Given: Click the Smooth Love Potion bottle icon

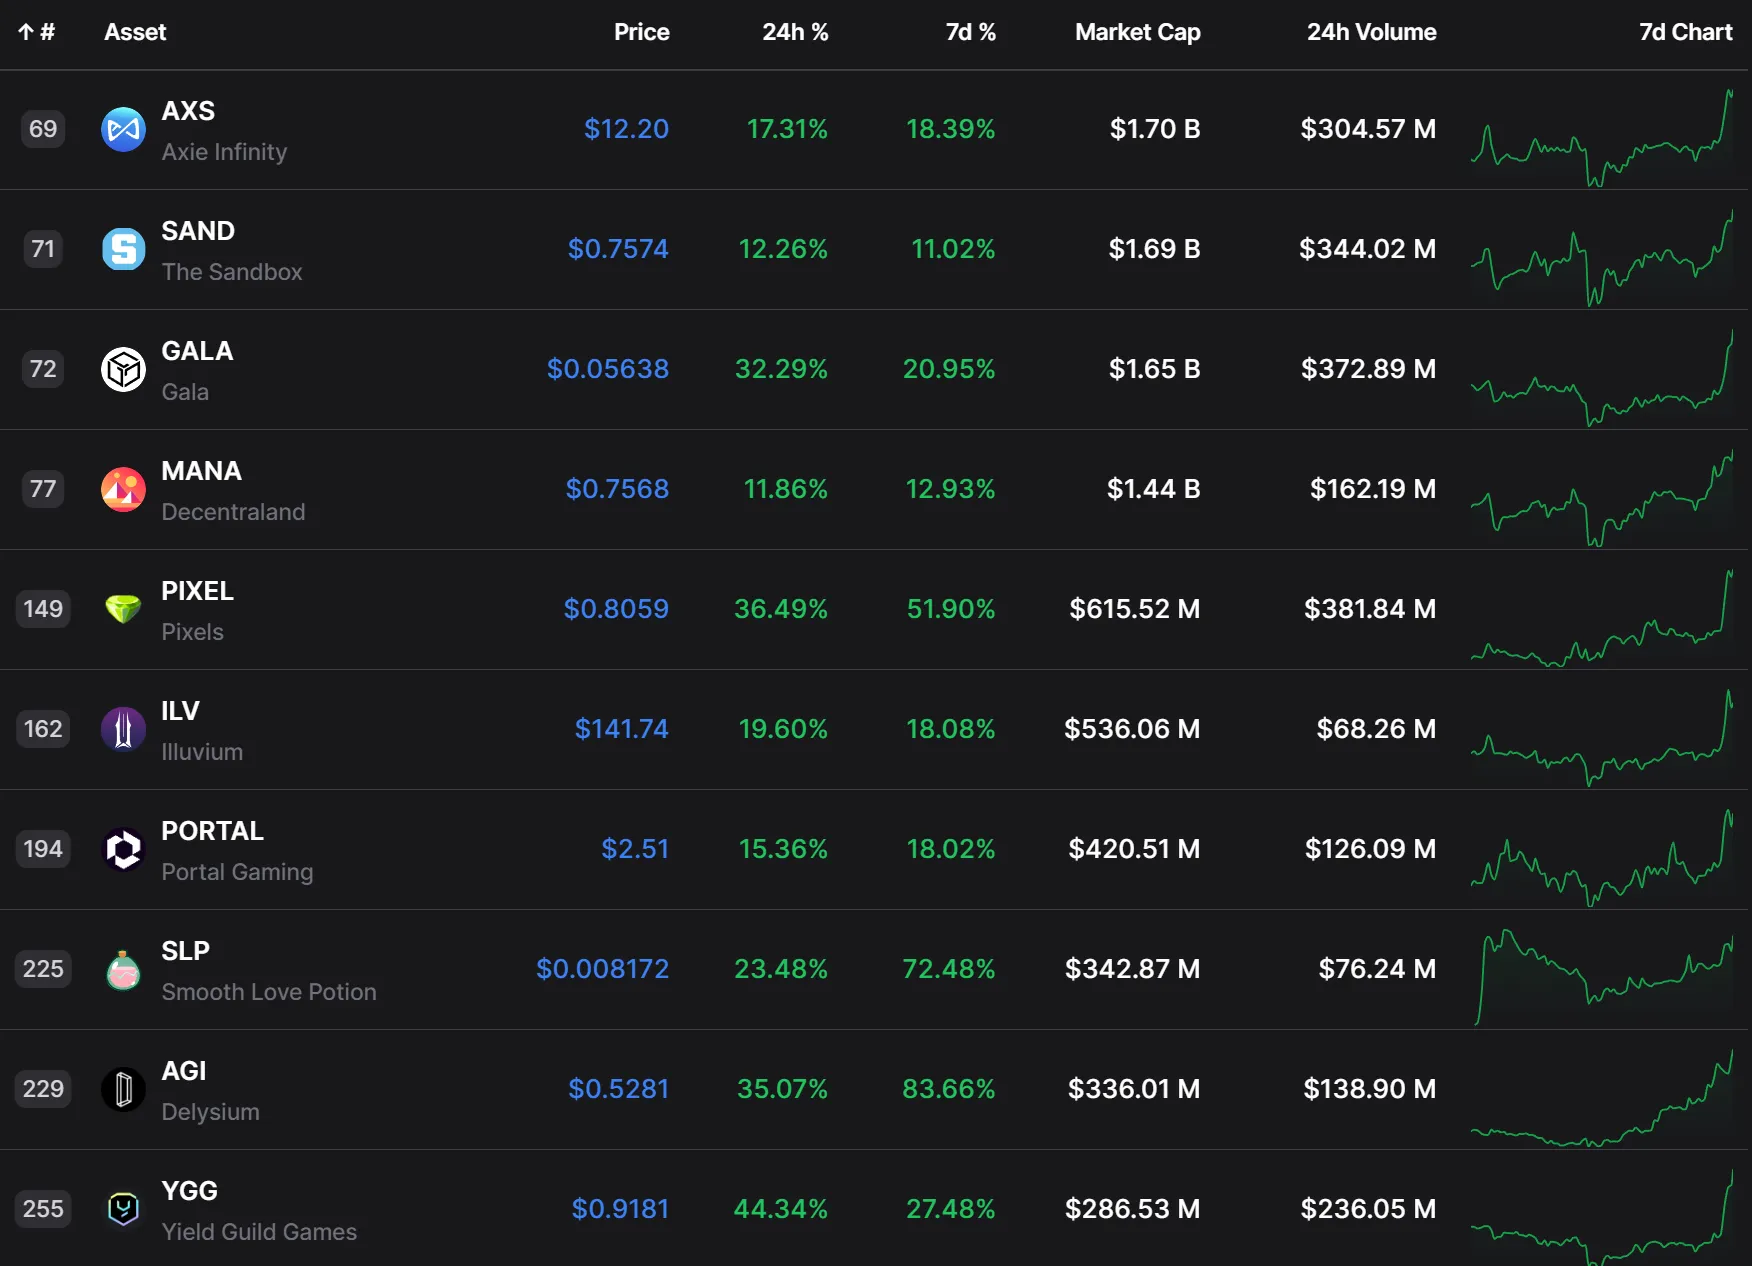Looking at the screenshot, I should click(123, 969).
